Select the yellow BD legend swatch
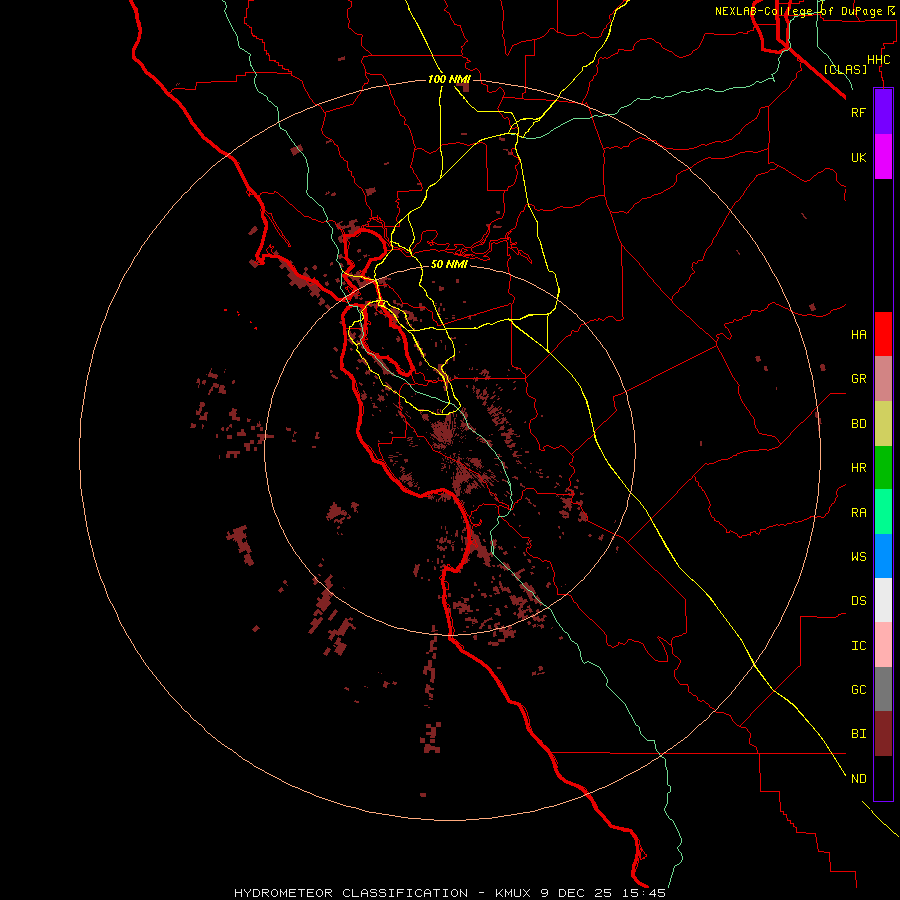Screen dimensions: 900x900 click(883, 424)
